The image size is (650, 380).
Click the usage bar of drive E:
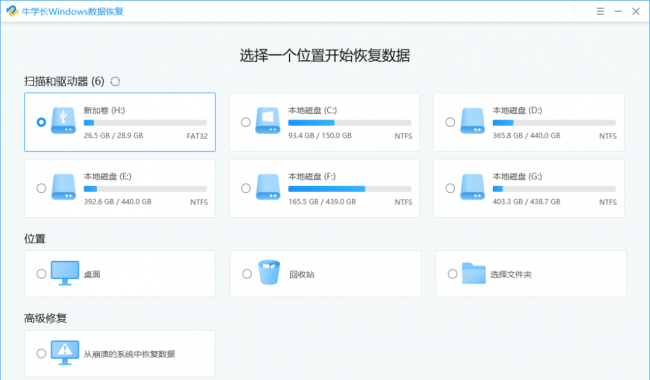tap(145, 189)
